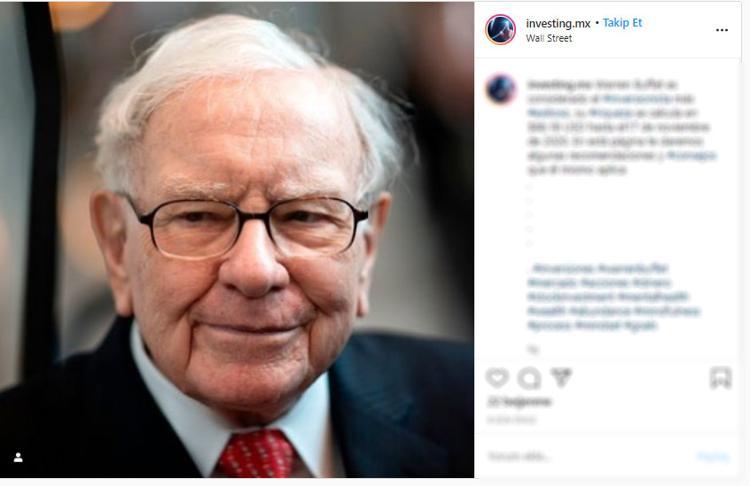Share the post using the paper-plane icon

[x=561, y=377]
